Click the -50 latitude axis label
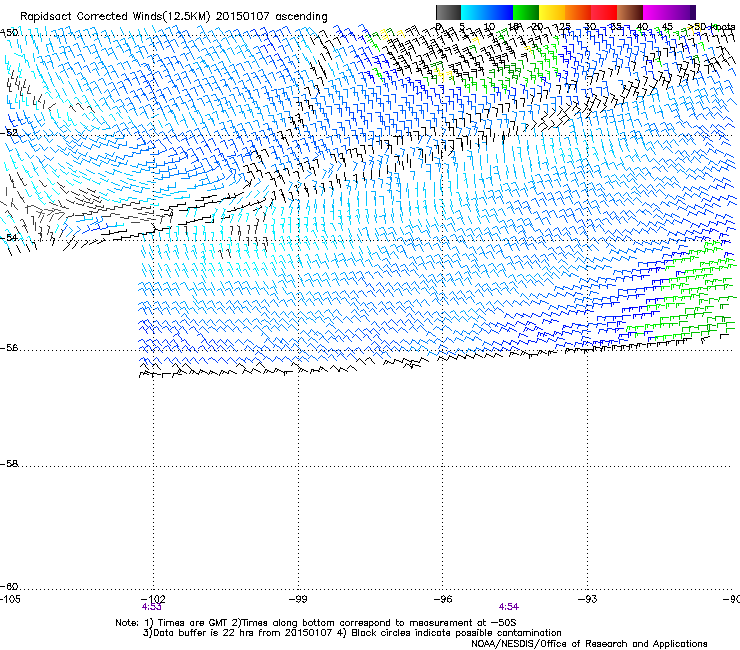Screen dimensions: 740x650 pyautogui.click(x=9, y=33)
